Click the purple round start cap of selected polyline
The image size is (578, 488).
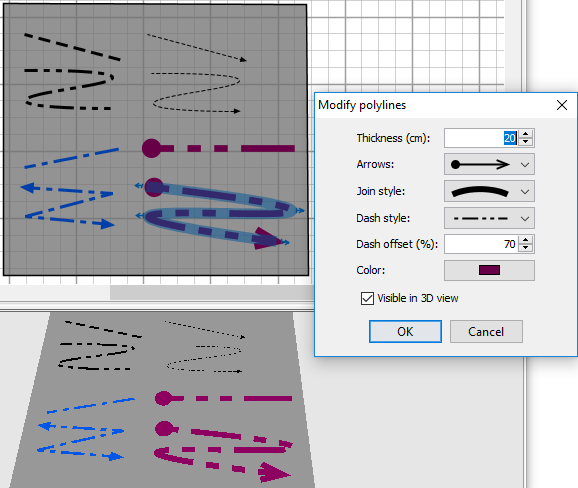154,187
